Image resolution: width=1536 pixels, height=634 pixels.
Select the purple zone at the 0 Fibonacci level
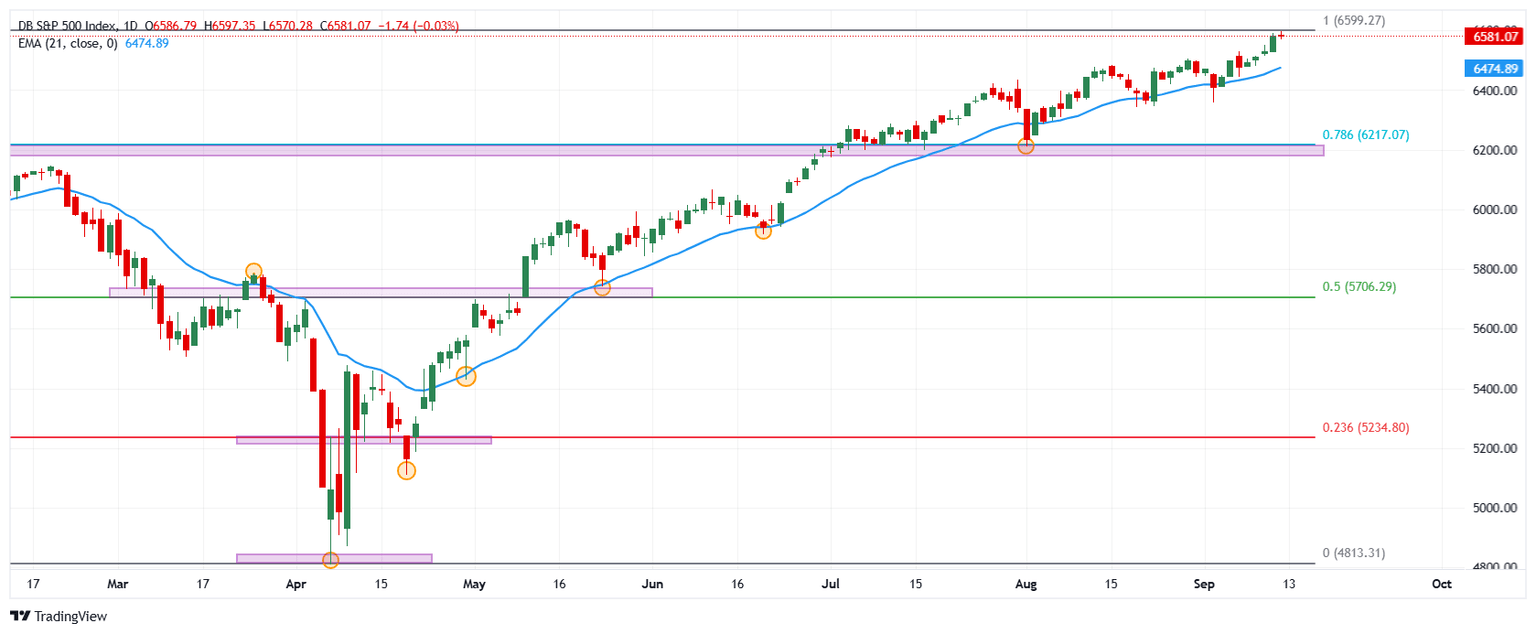[x=334, y=558]
